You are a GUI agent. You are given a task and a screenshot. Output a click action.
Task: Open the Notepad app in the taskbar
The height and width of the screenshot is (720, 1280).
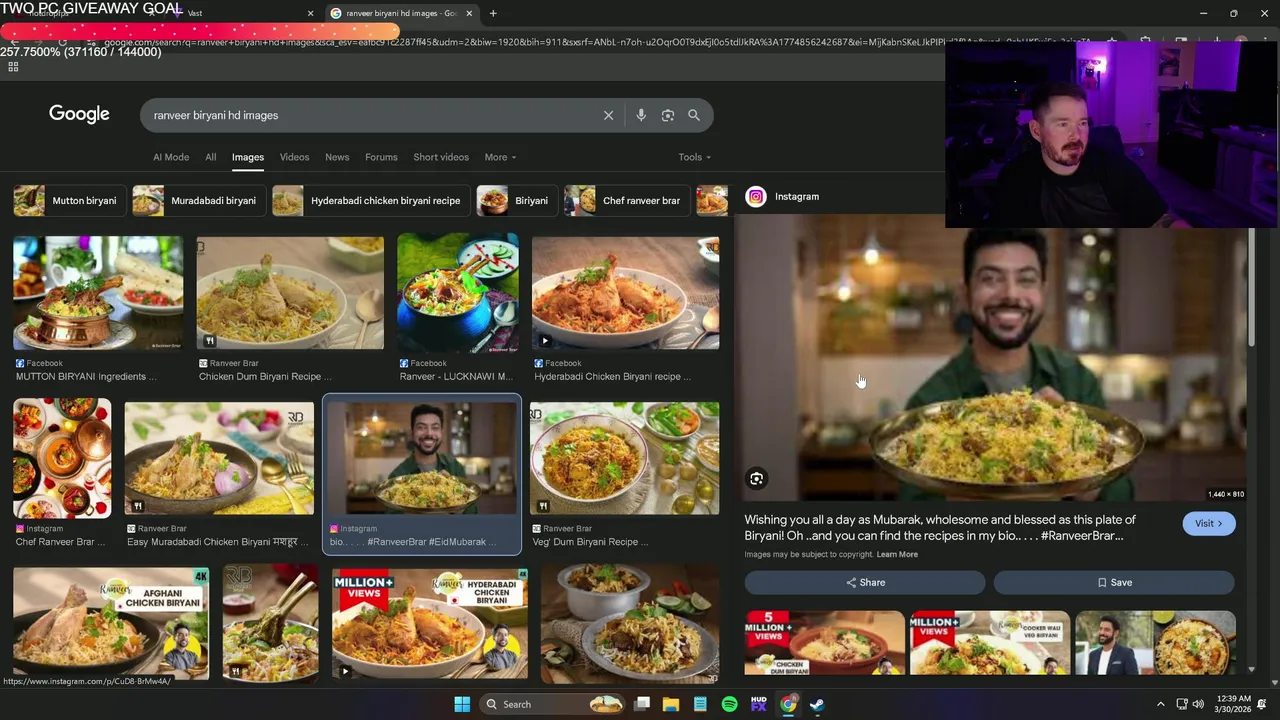click(700, 704)
